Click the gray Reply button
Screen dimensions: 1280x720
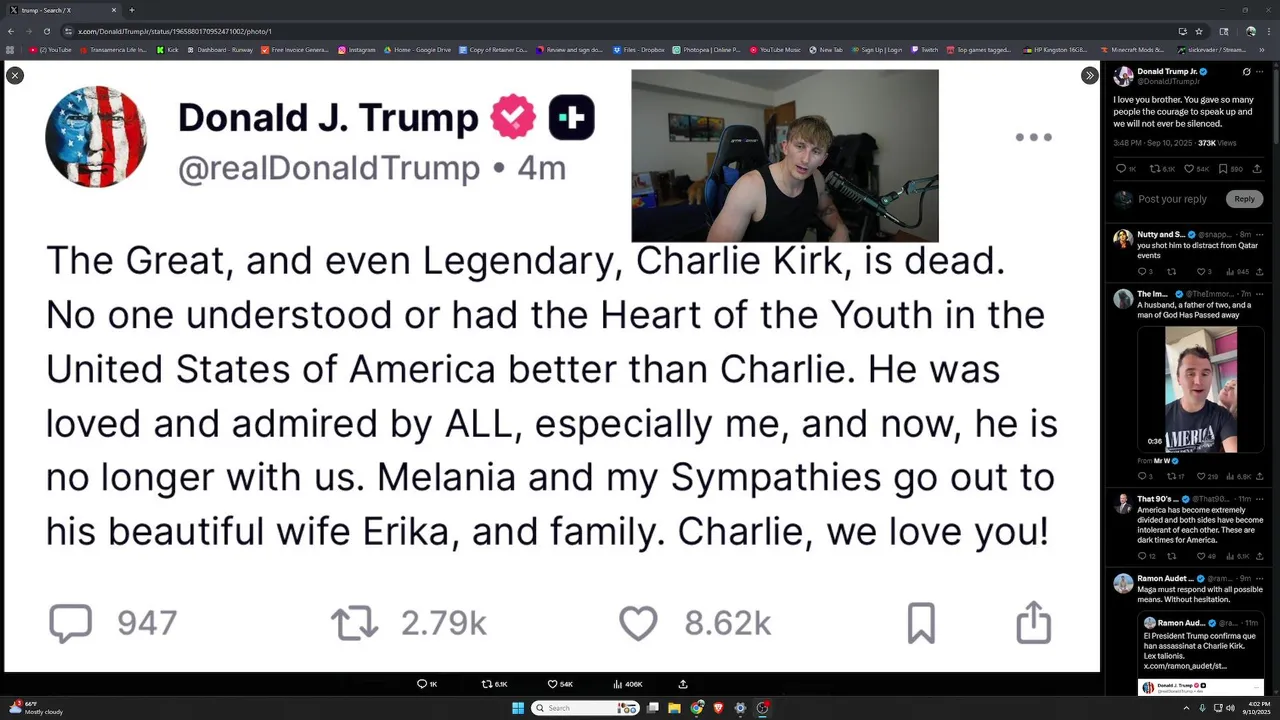coord(1244,199)
